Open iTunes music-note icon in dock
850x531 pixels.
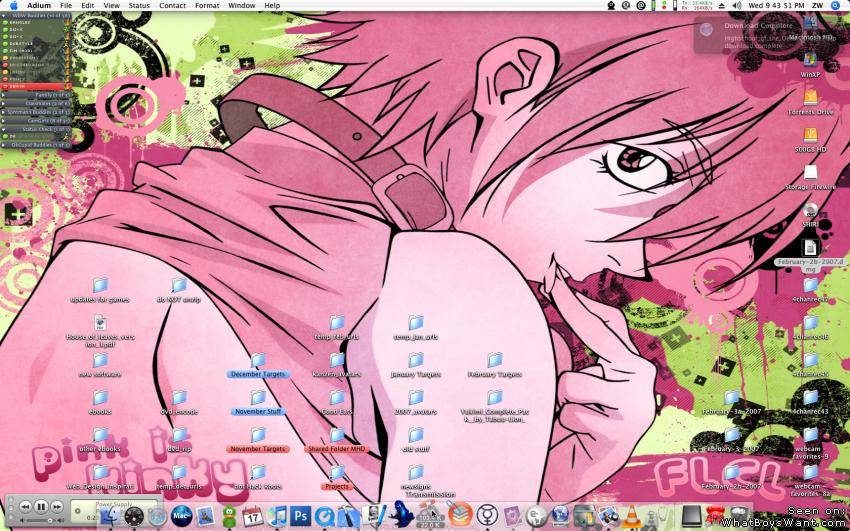pyautogui.click(x=276, y=516)
